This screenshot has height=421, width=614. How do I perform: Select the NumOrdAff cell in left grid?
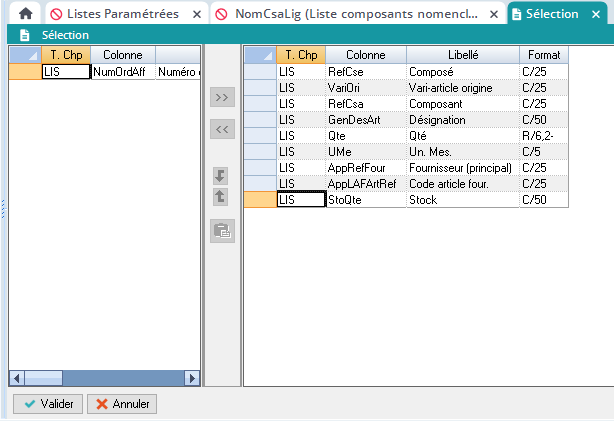pos(121,72)
